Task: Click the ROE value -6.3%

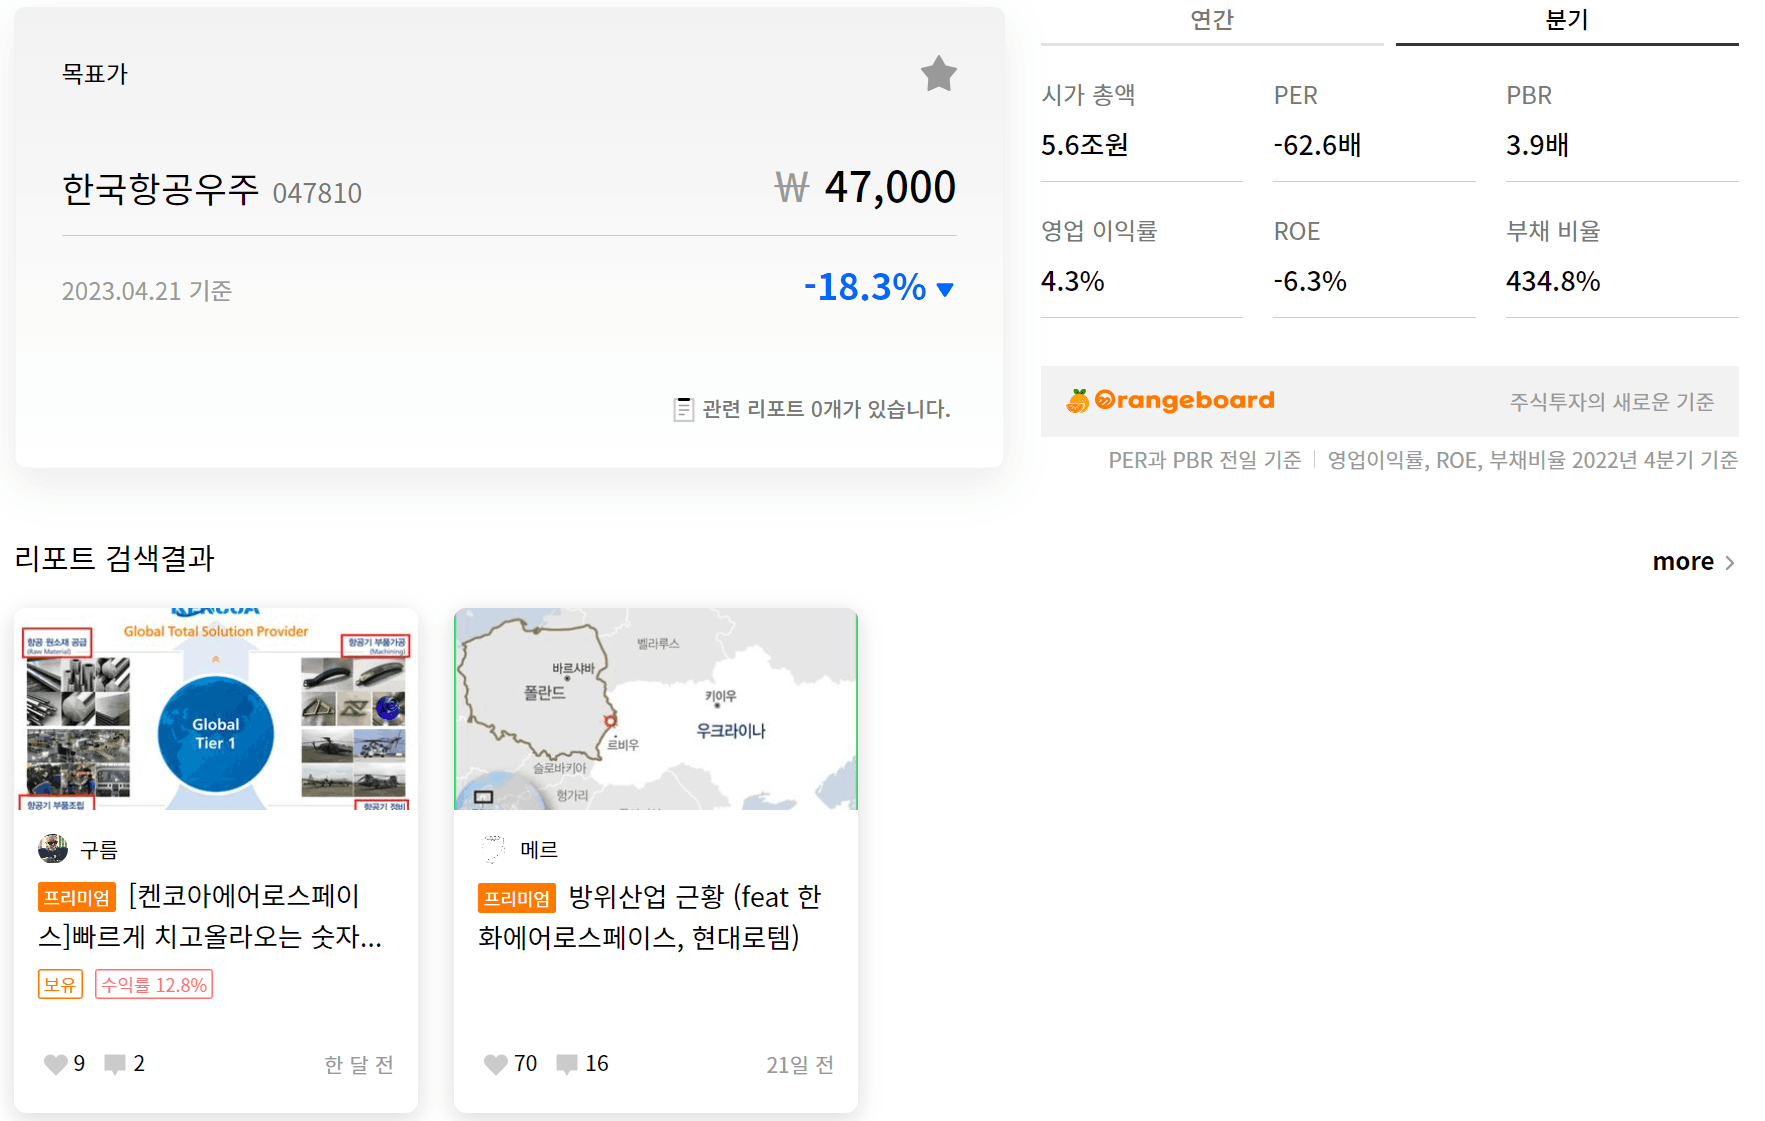Action: coord(1310,282)
